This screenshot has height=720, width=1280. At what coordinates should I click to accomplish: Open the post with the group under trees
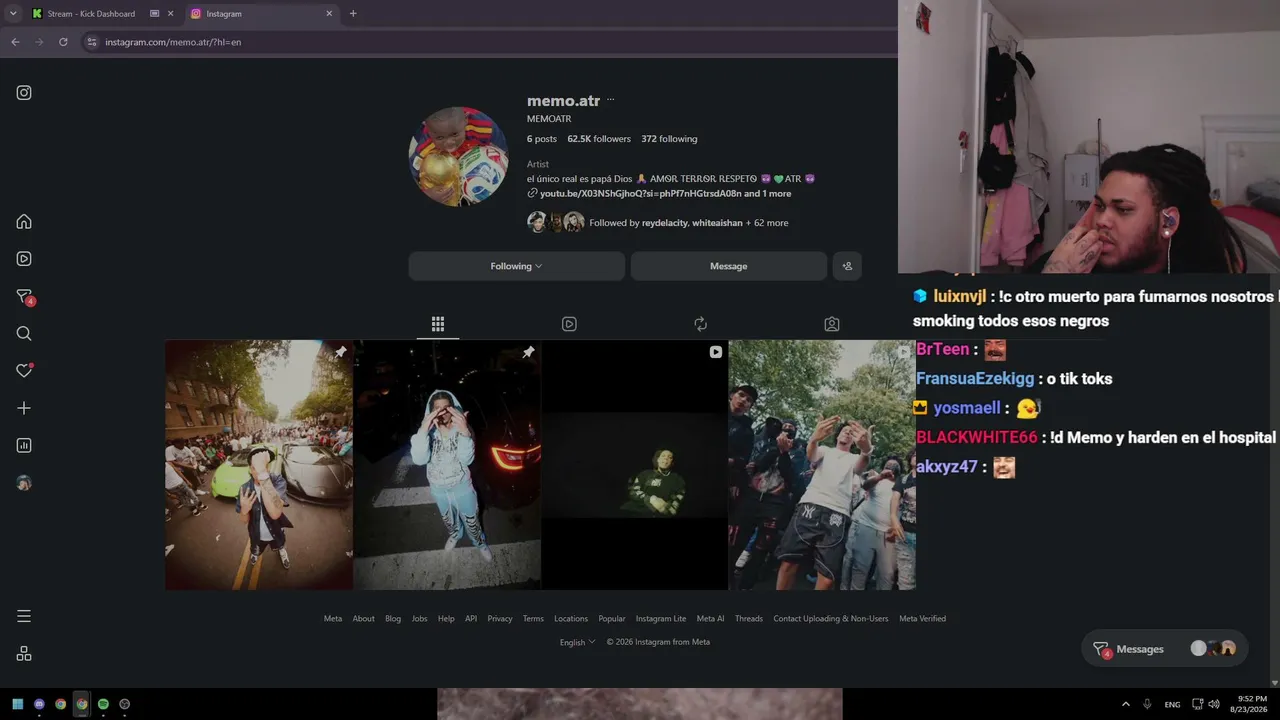click(x=822, y=465)
